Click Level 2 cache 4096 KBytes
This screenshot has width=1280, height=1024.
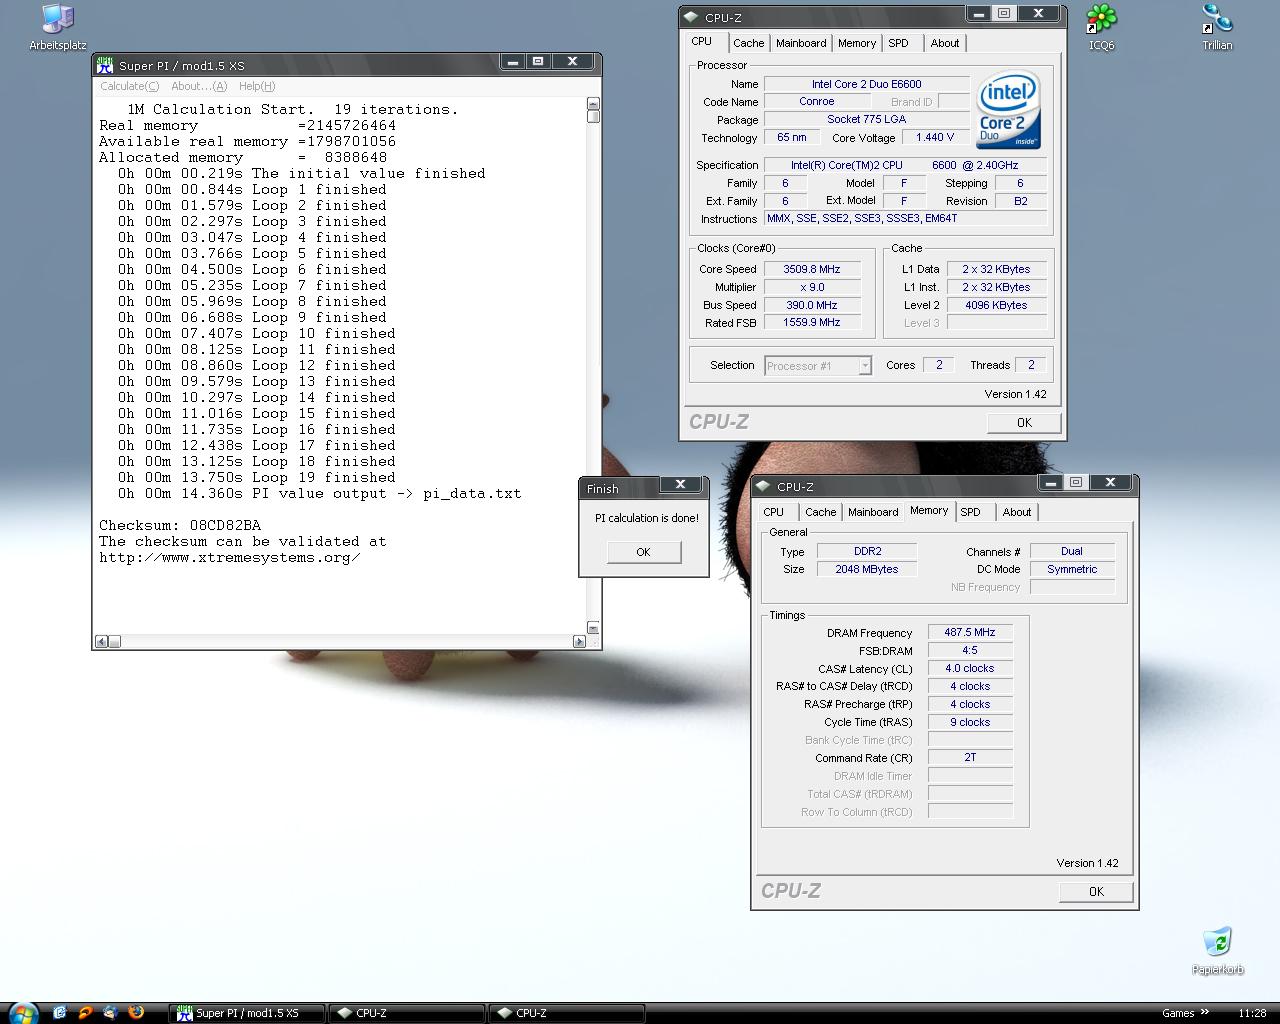point(996,305)
